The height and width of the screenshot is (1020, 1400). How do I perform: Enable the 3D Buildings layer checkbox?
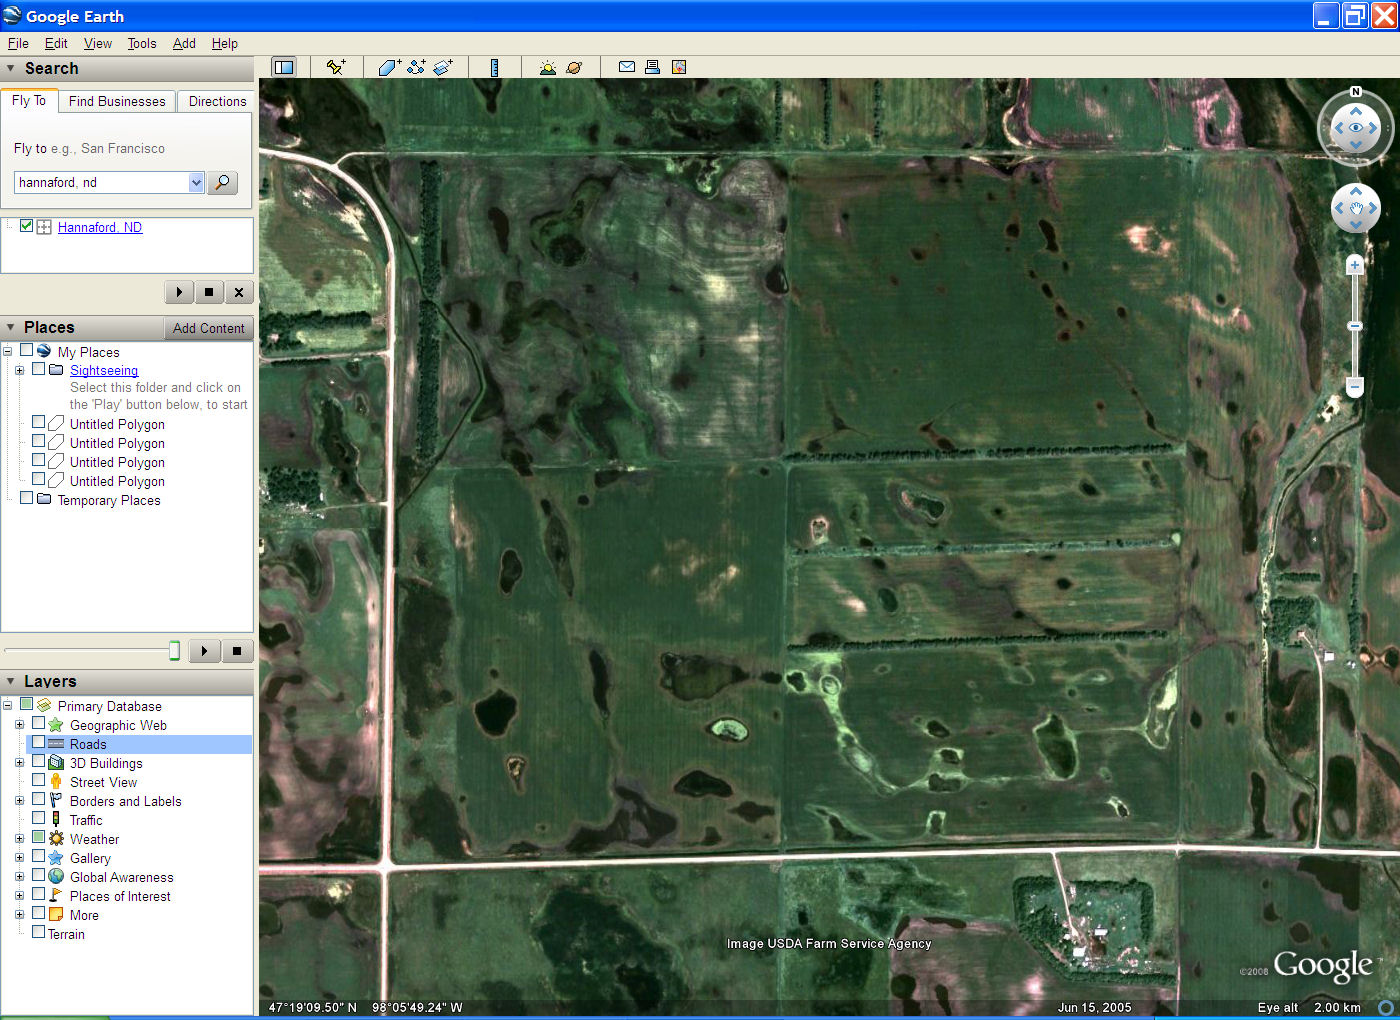pyautogui.click(x=38, y=761)
